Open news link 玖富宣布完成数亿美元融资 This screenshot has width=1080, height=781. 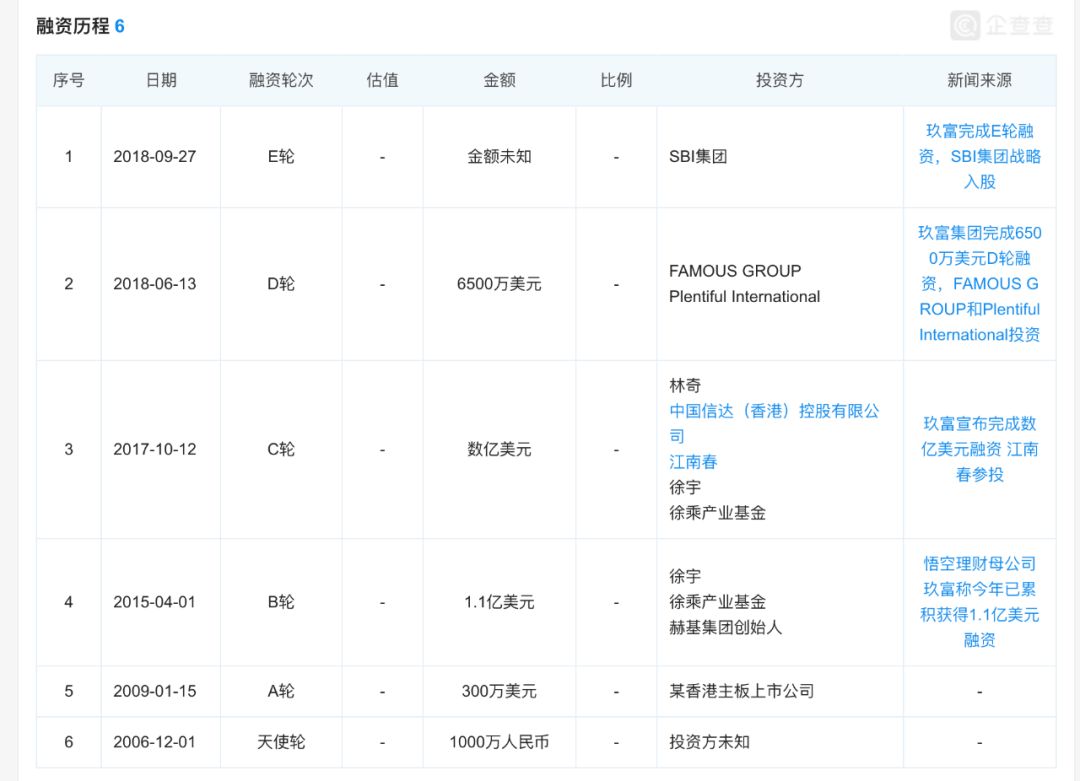(x=979, y=448)
